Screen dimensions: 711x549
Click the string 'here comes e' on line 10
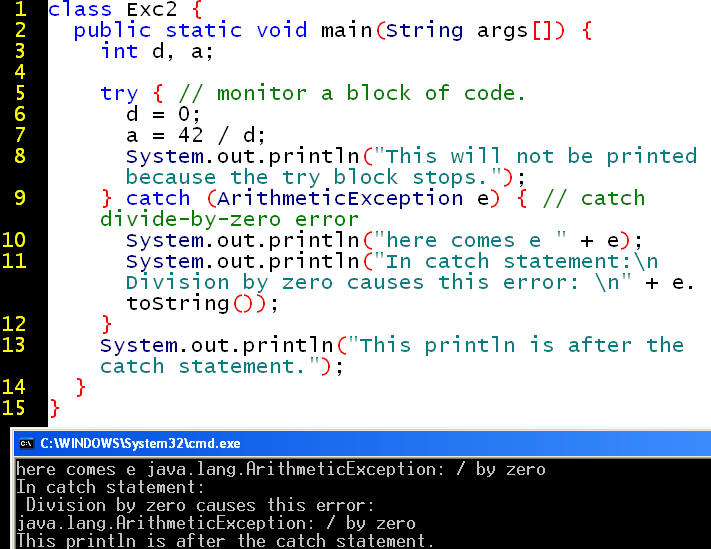click(463, 240)
